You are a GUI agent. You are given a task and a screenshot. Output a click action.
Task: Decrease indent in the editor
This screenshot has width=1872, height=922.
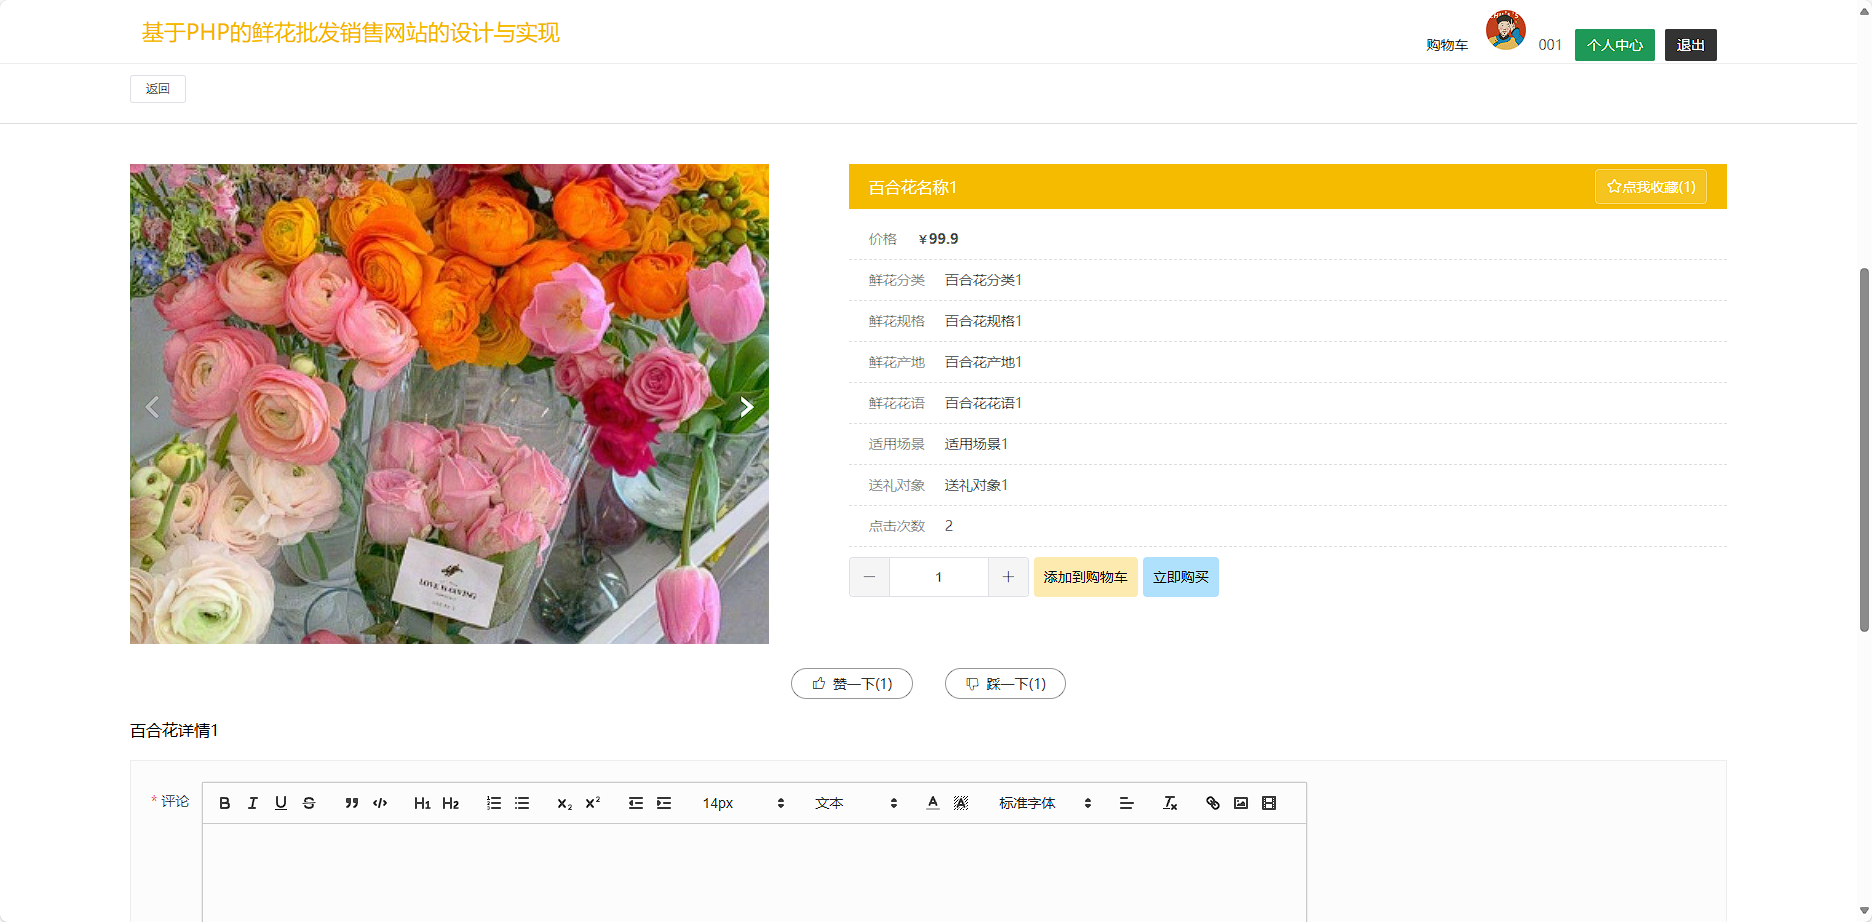636,803
